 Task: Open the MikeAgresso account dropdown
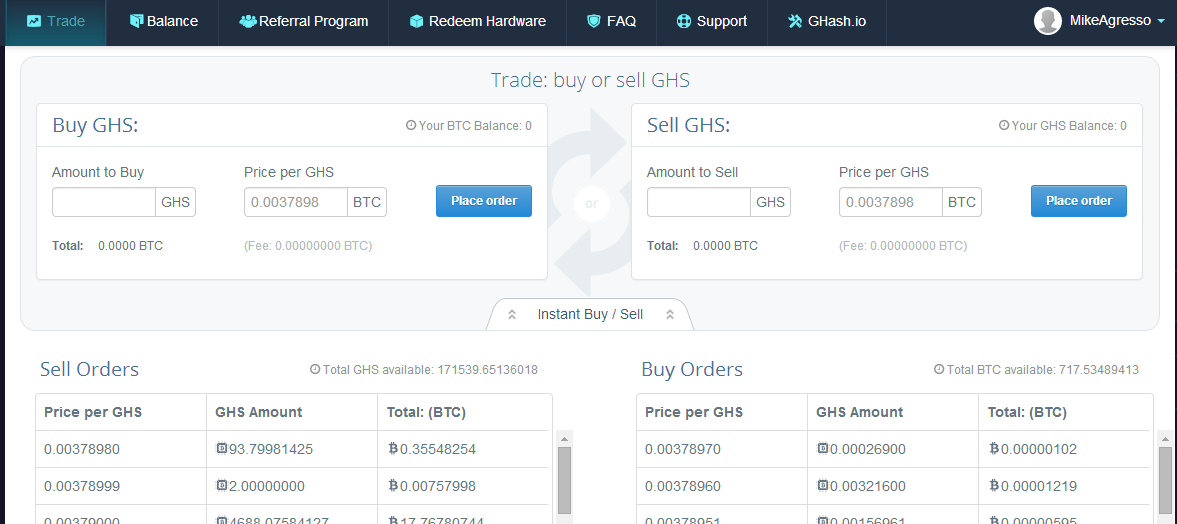point(1100,21)
